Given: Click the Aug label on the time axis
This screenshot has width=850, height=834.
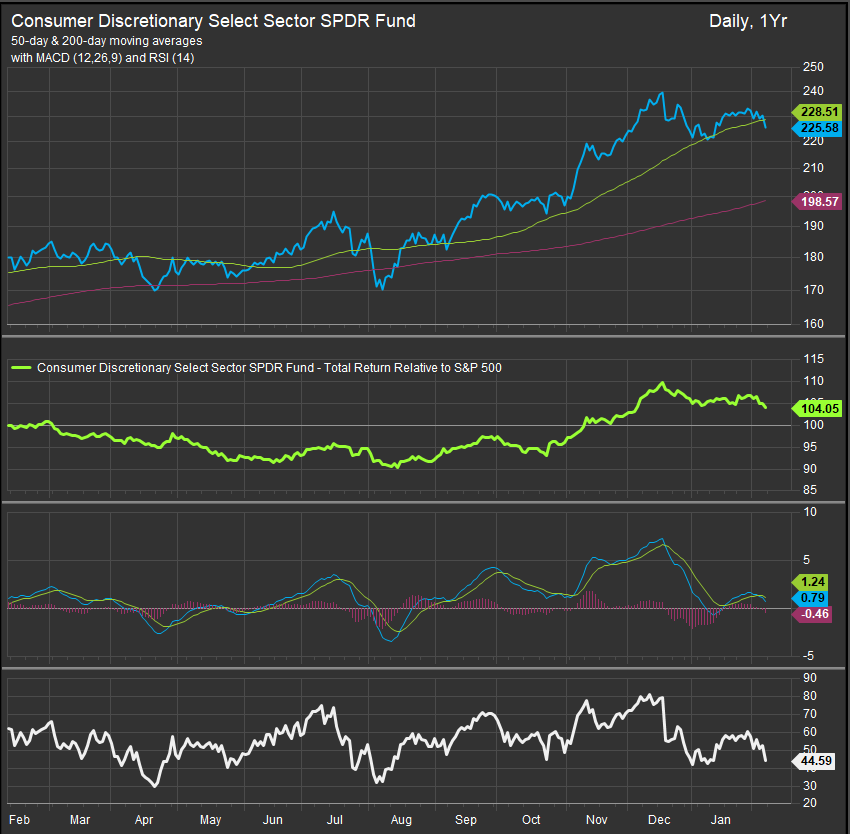Looking at the screenshot, I should tap(401, 820).
